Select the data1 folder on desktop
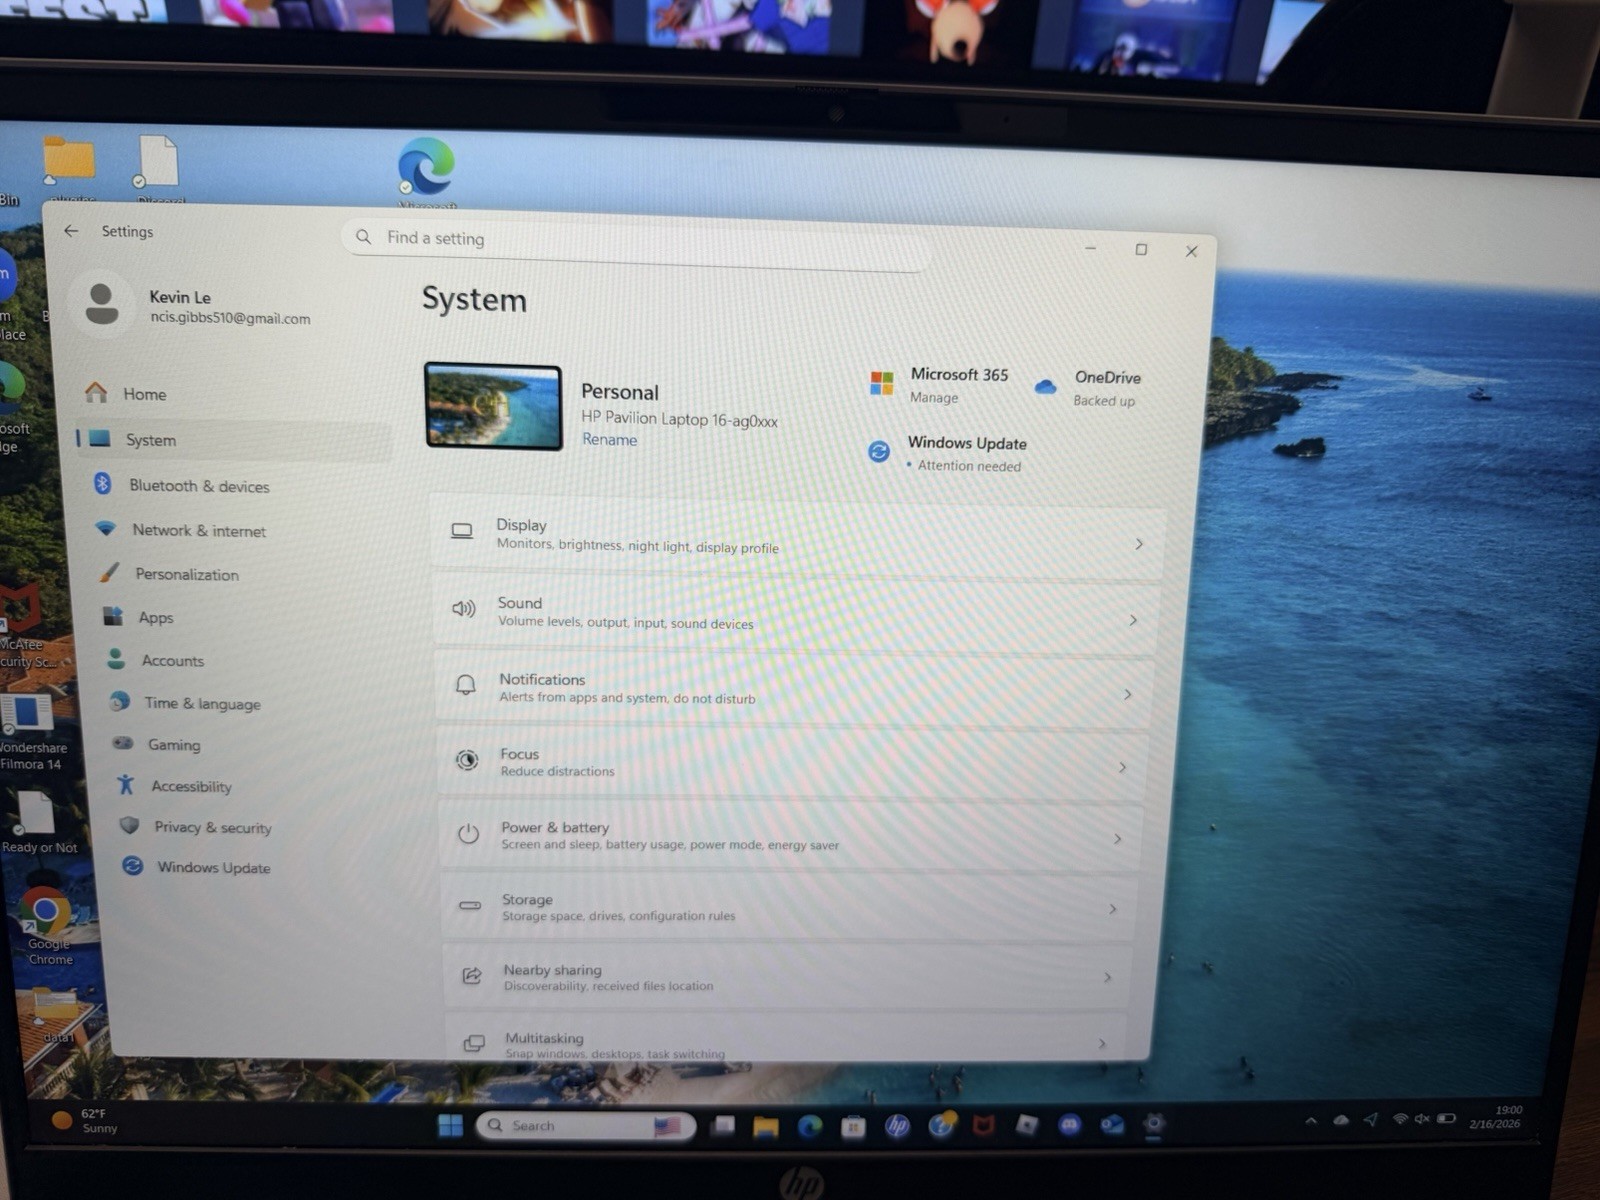Screen dimensions: 1600x1200 57,1014
